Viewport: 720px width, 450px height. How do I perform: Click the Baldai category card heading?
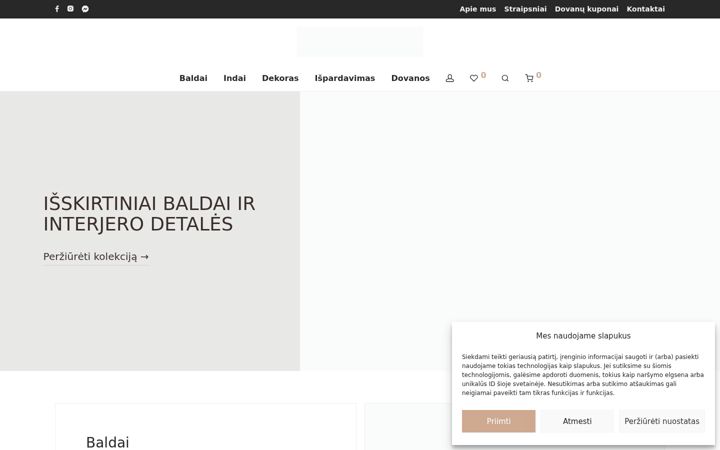point(107,442)
